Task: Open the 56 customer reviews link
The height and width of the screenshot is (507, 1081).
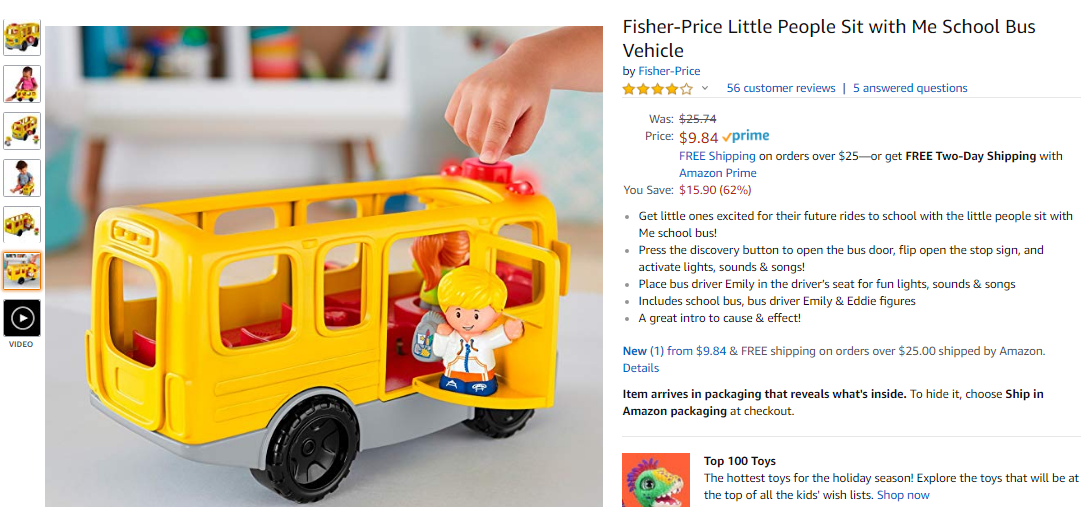Action: pos(781,88)
